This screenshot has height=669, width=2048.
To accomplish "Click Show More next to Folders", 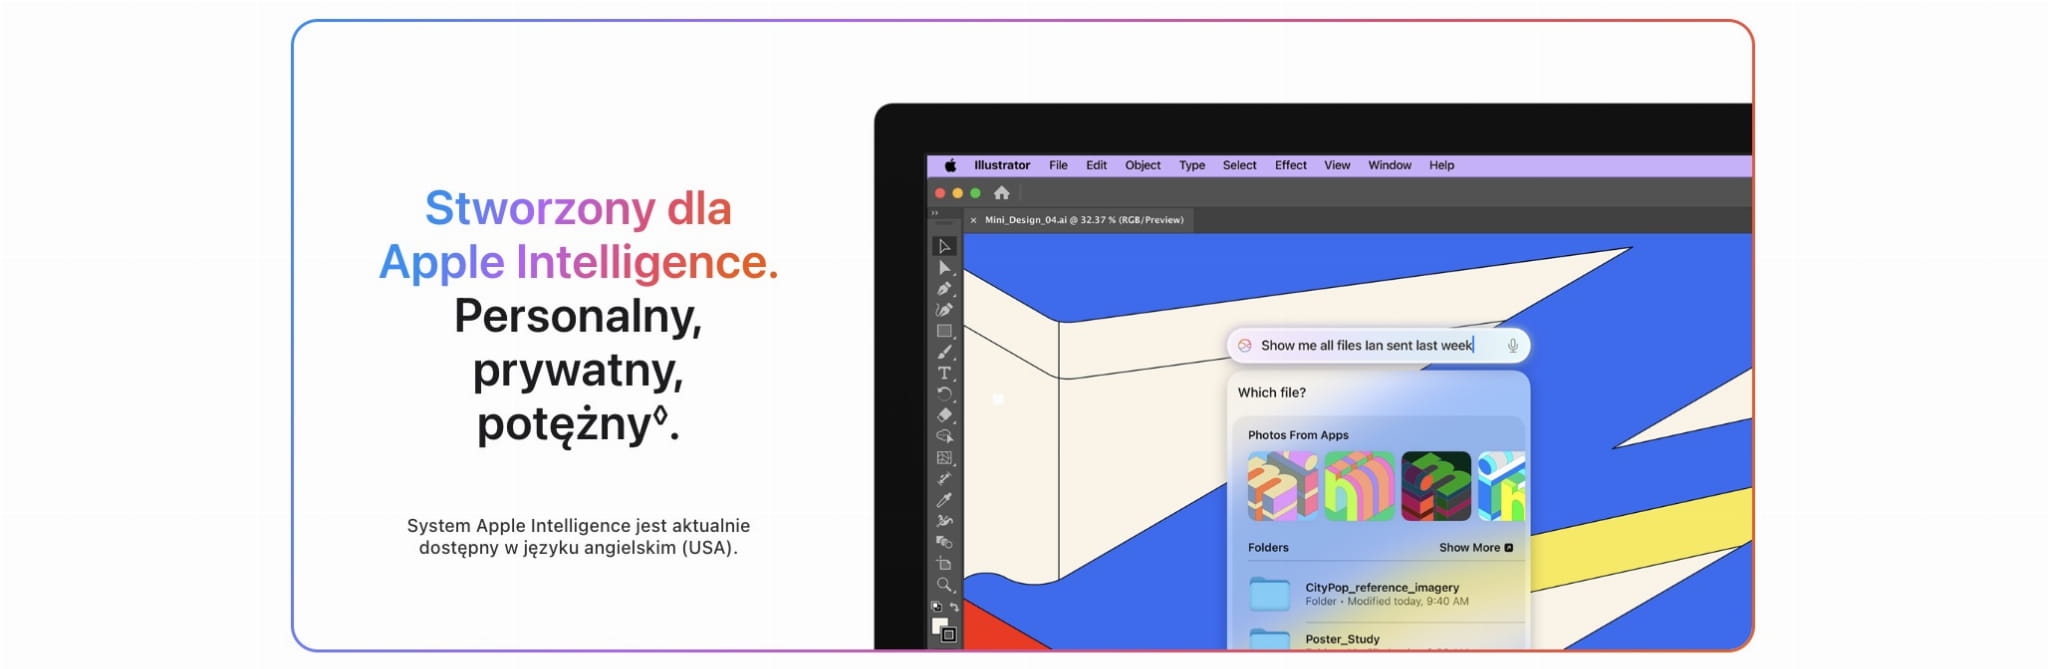I will pyautogui.click(x=1476, y=548).
